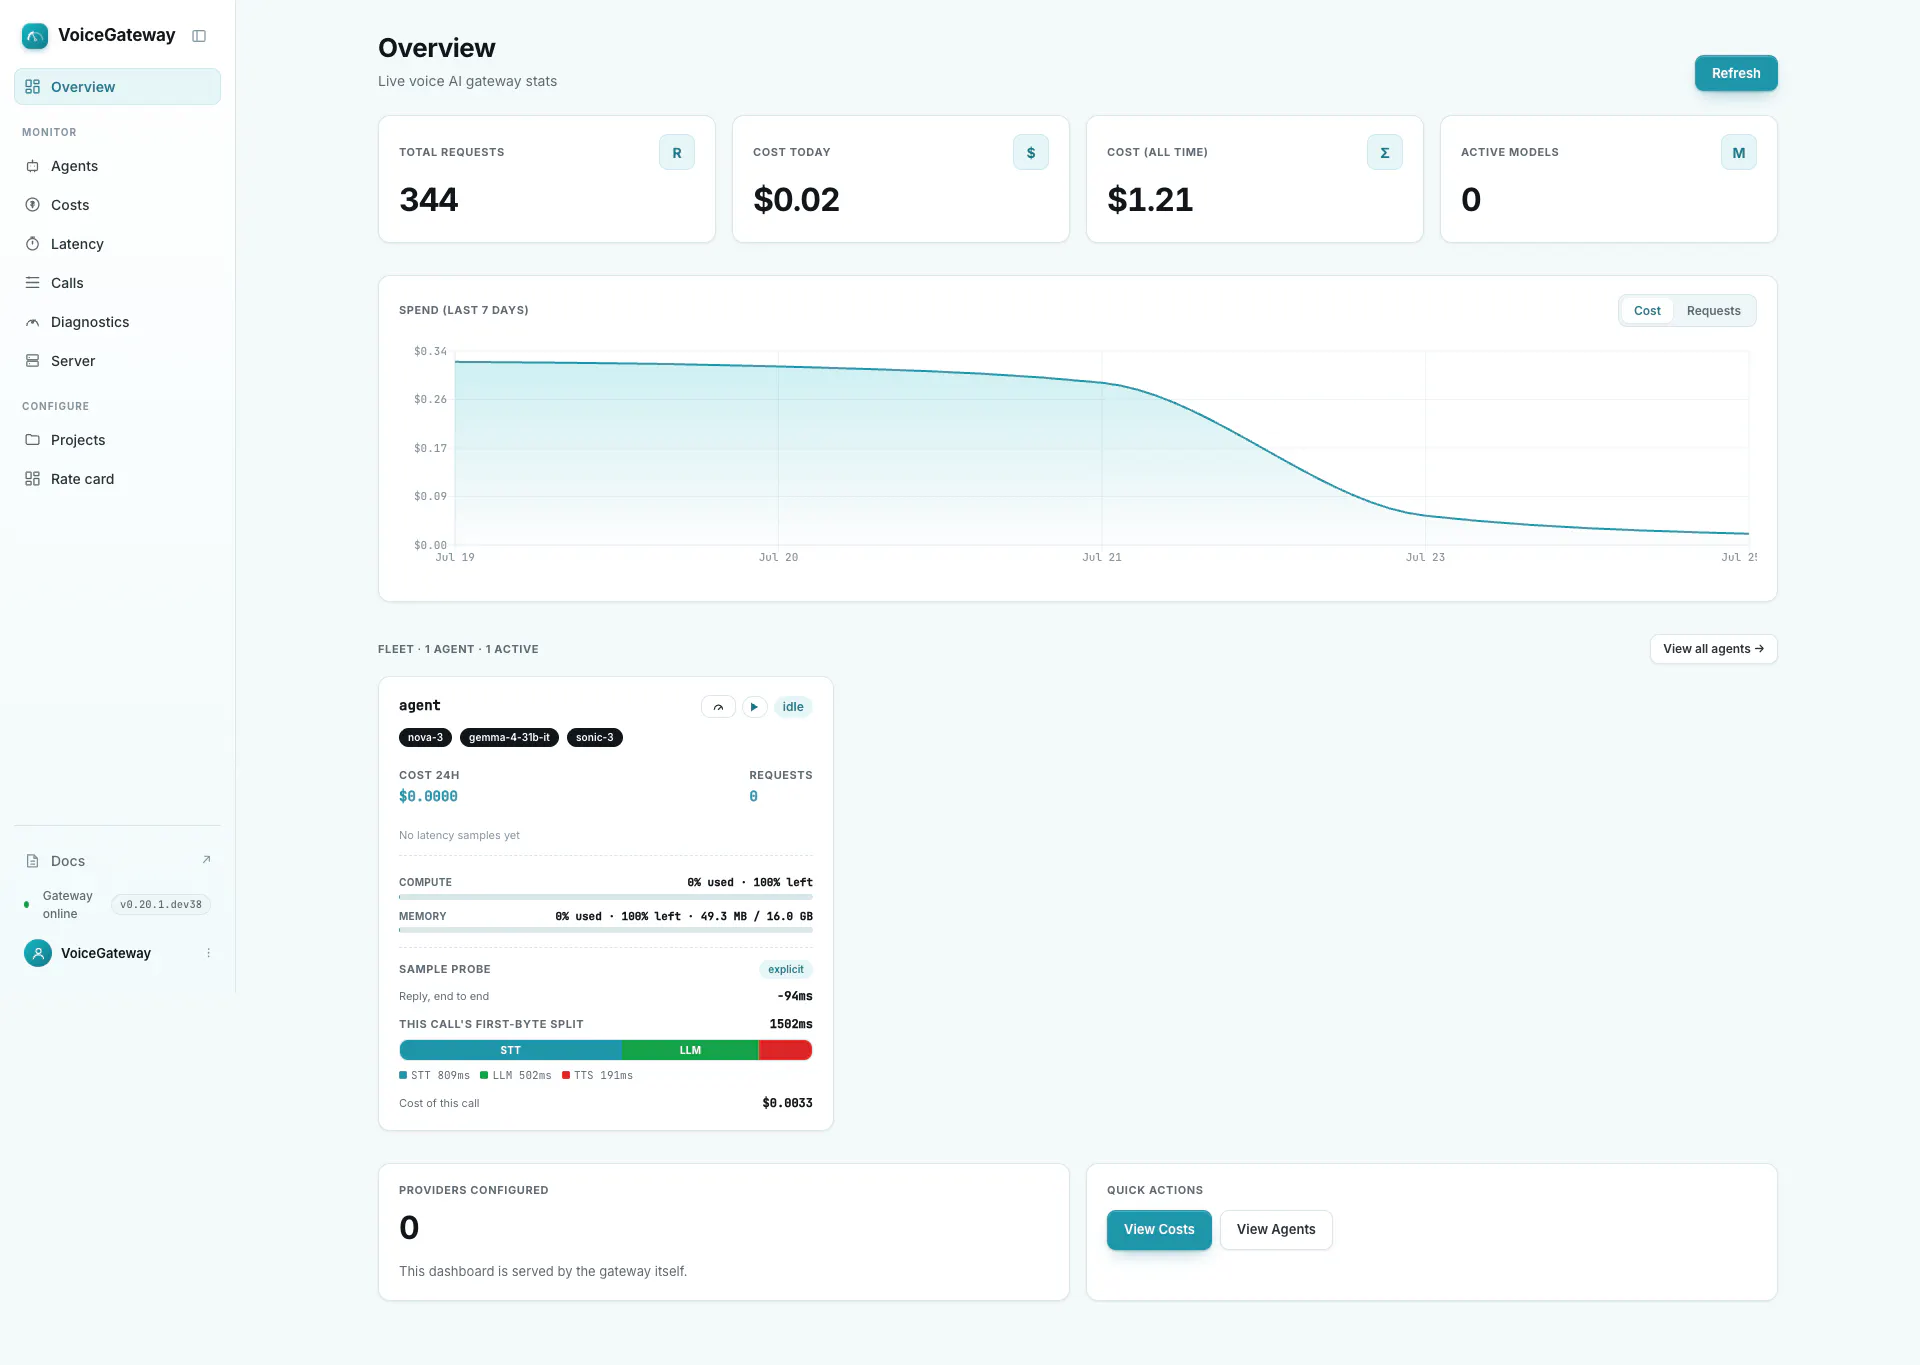1920x1365 pixels.
Task: Click the STT 809ms legend entry
Action: pos(434,1076)
